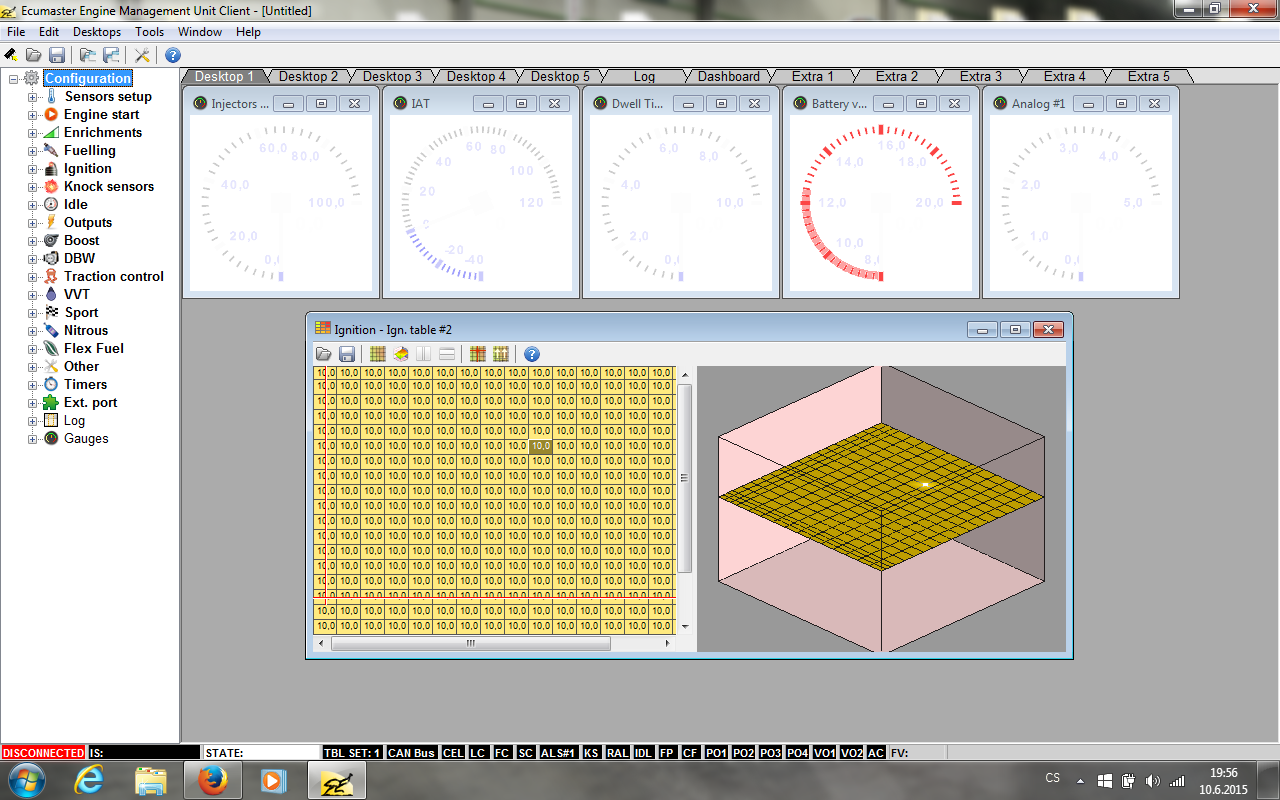Click the 3D graph view icon in table toolbar
The width and height of the screenshot is (1280, 800).
tap(400, 354)
